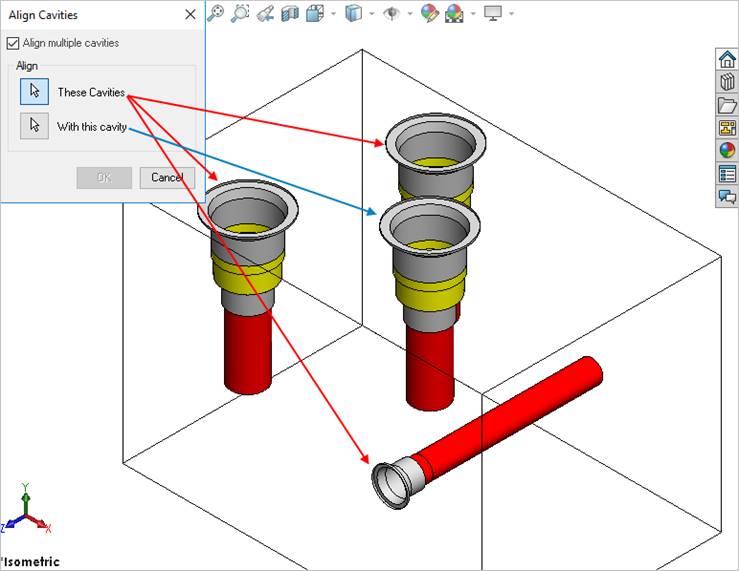
Task: Open Custom Properties task pane icon
Action: [x=727, y=174]
